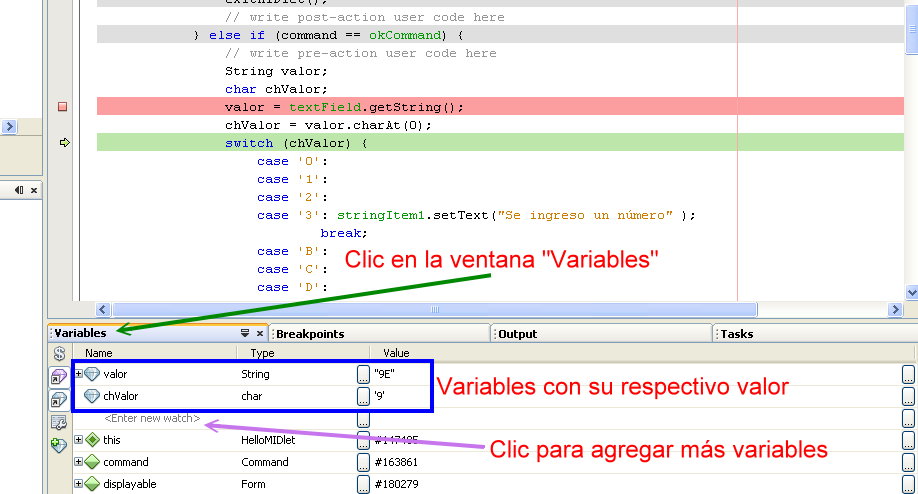918x494 pixels.
Task: Select the this row name
Action: click(112, 440)
